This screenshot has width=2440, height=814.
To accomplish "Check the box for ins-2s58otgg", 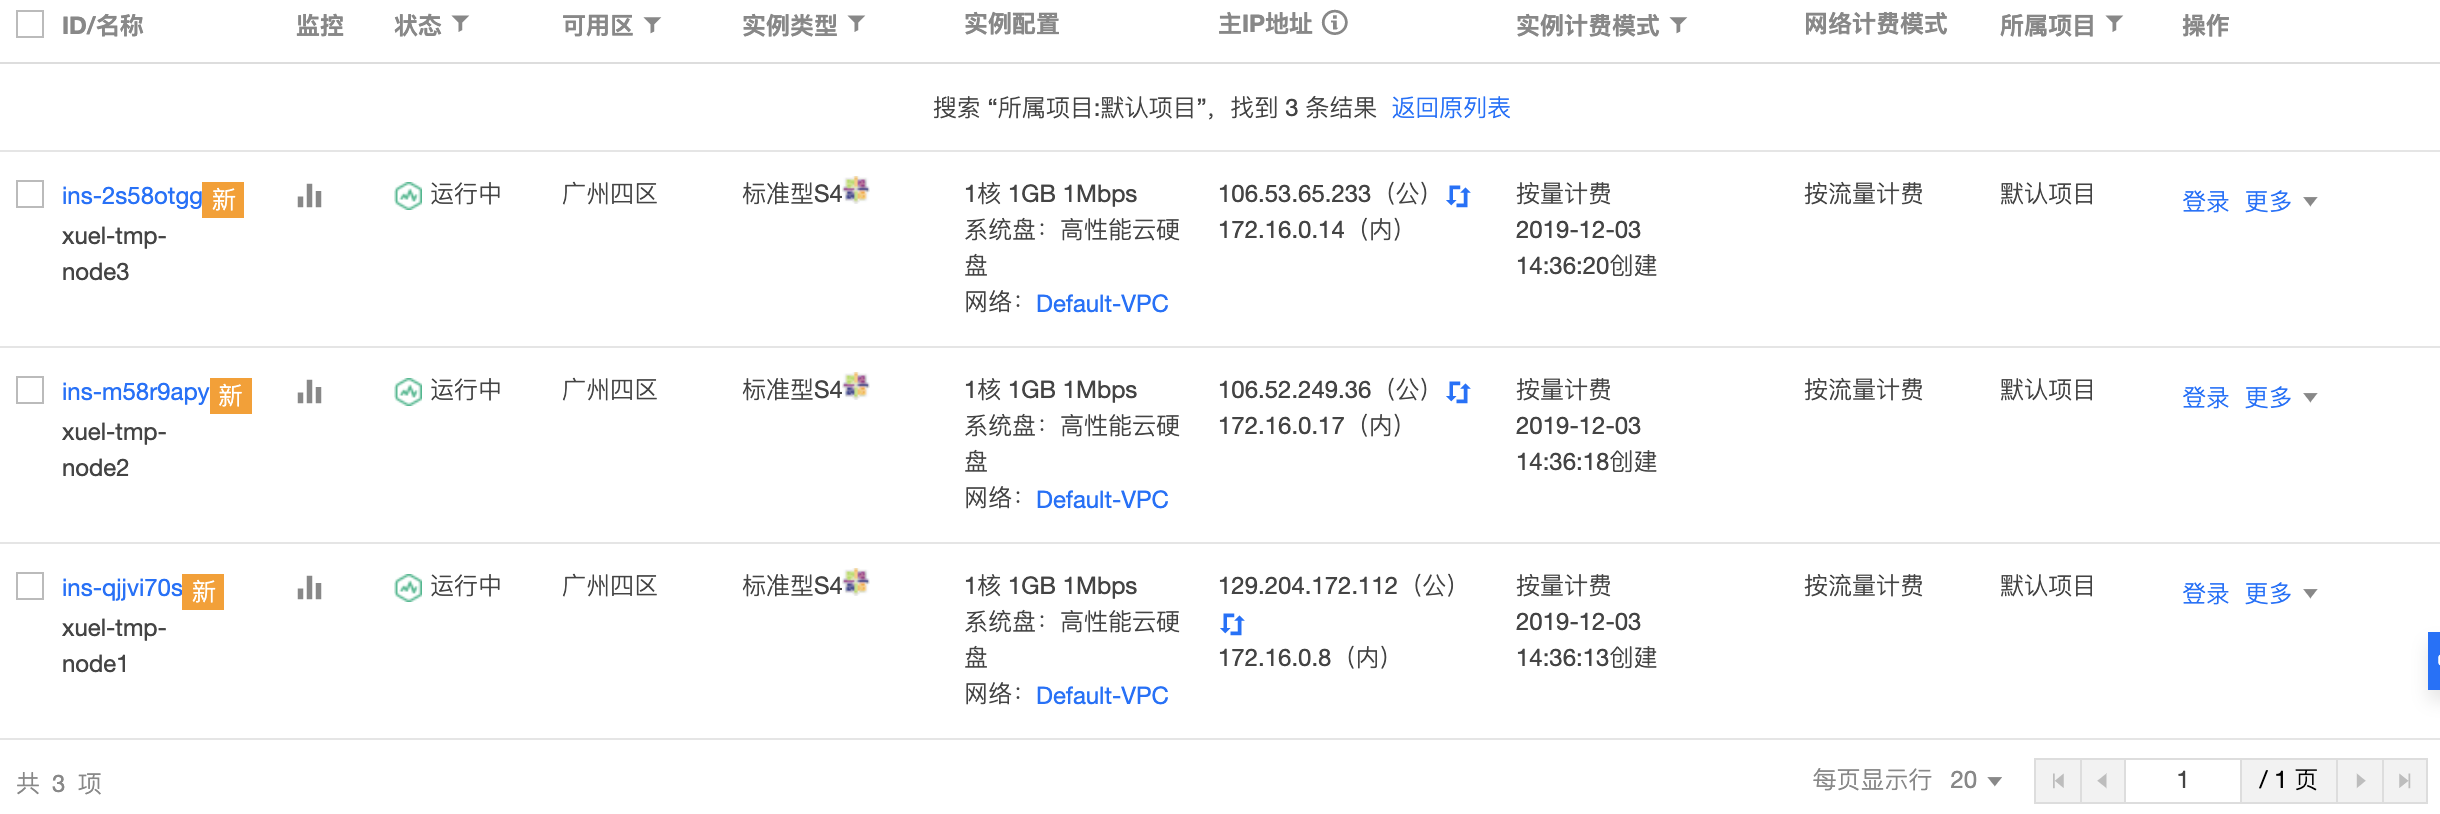I will (x=30, y=194).
